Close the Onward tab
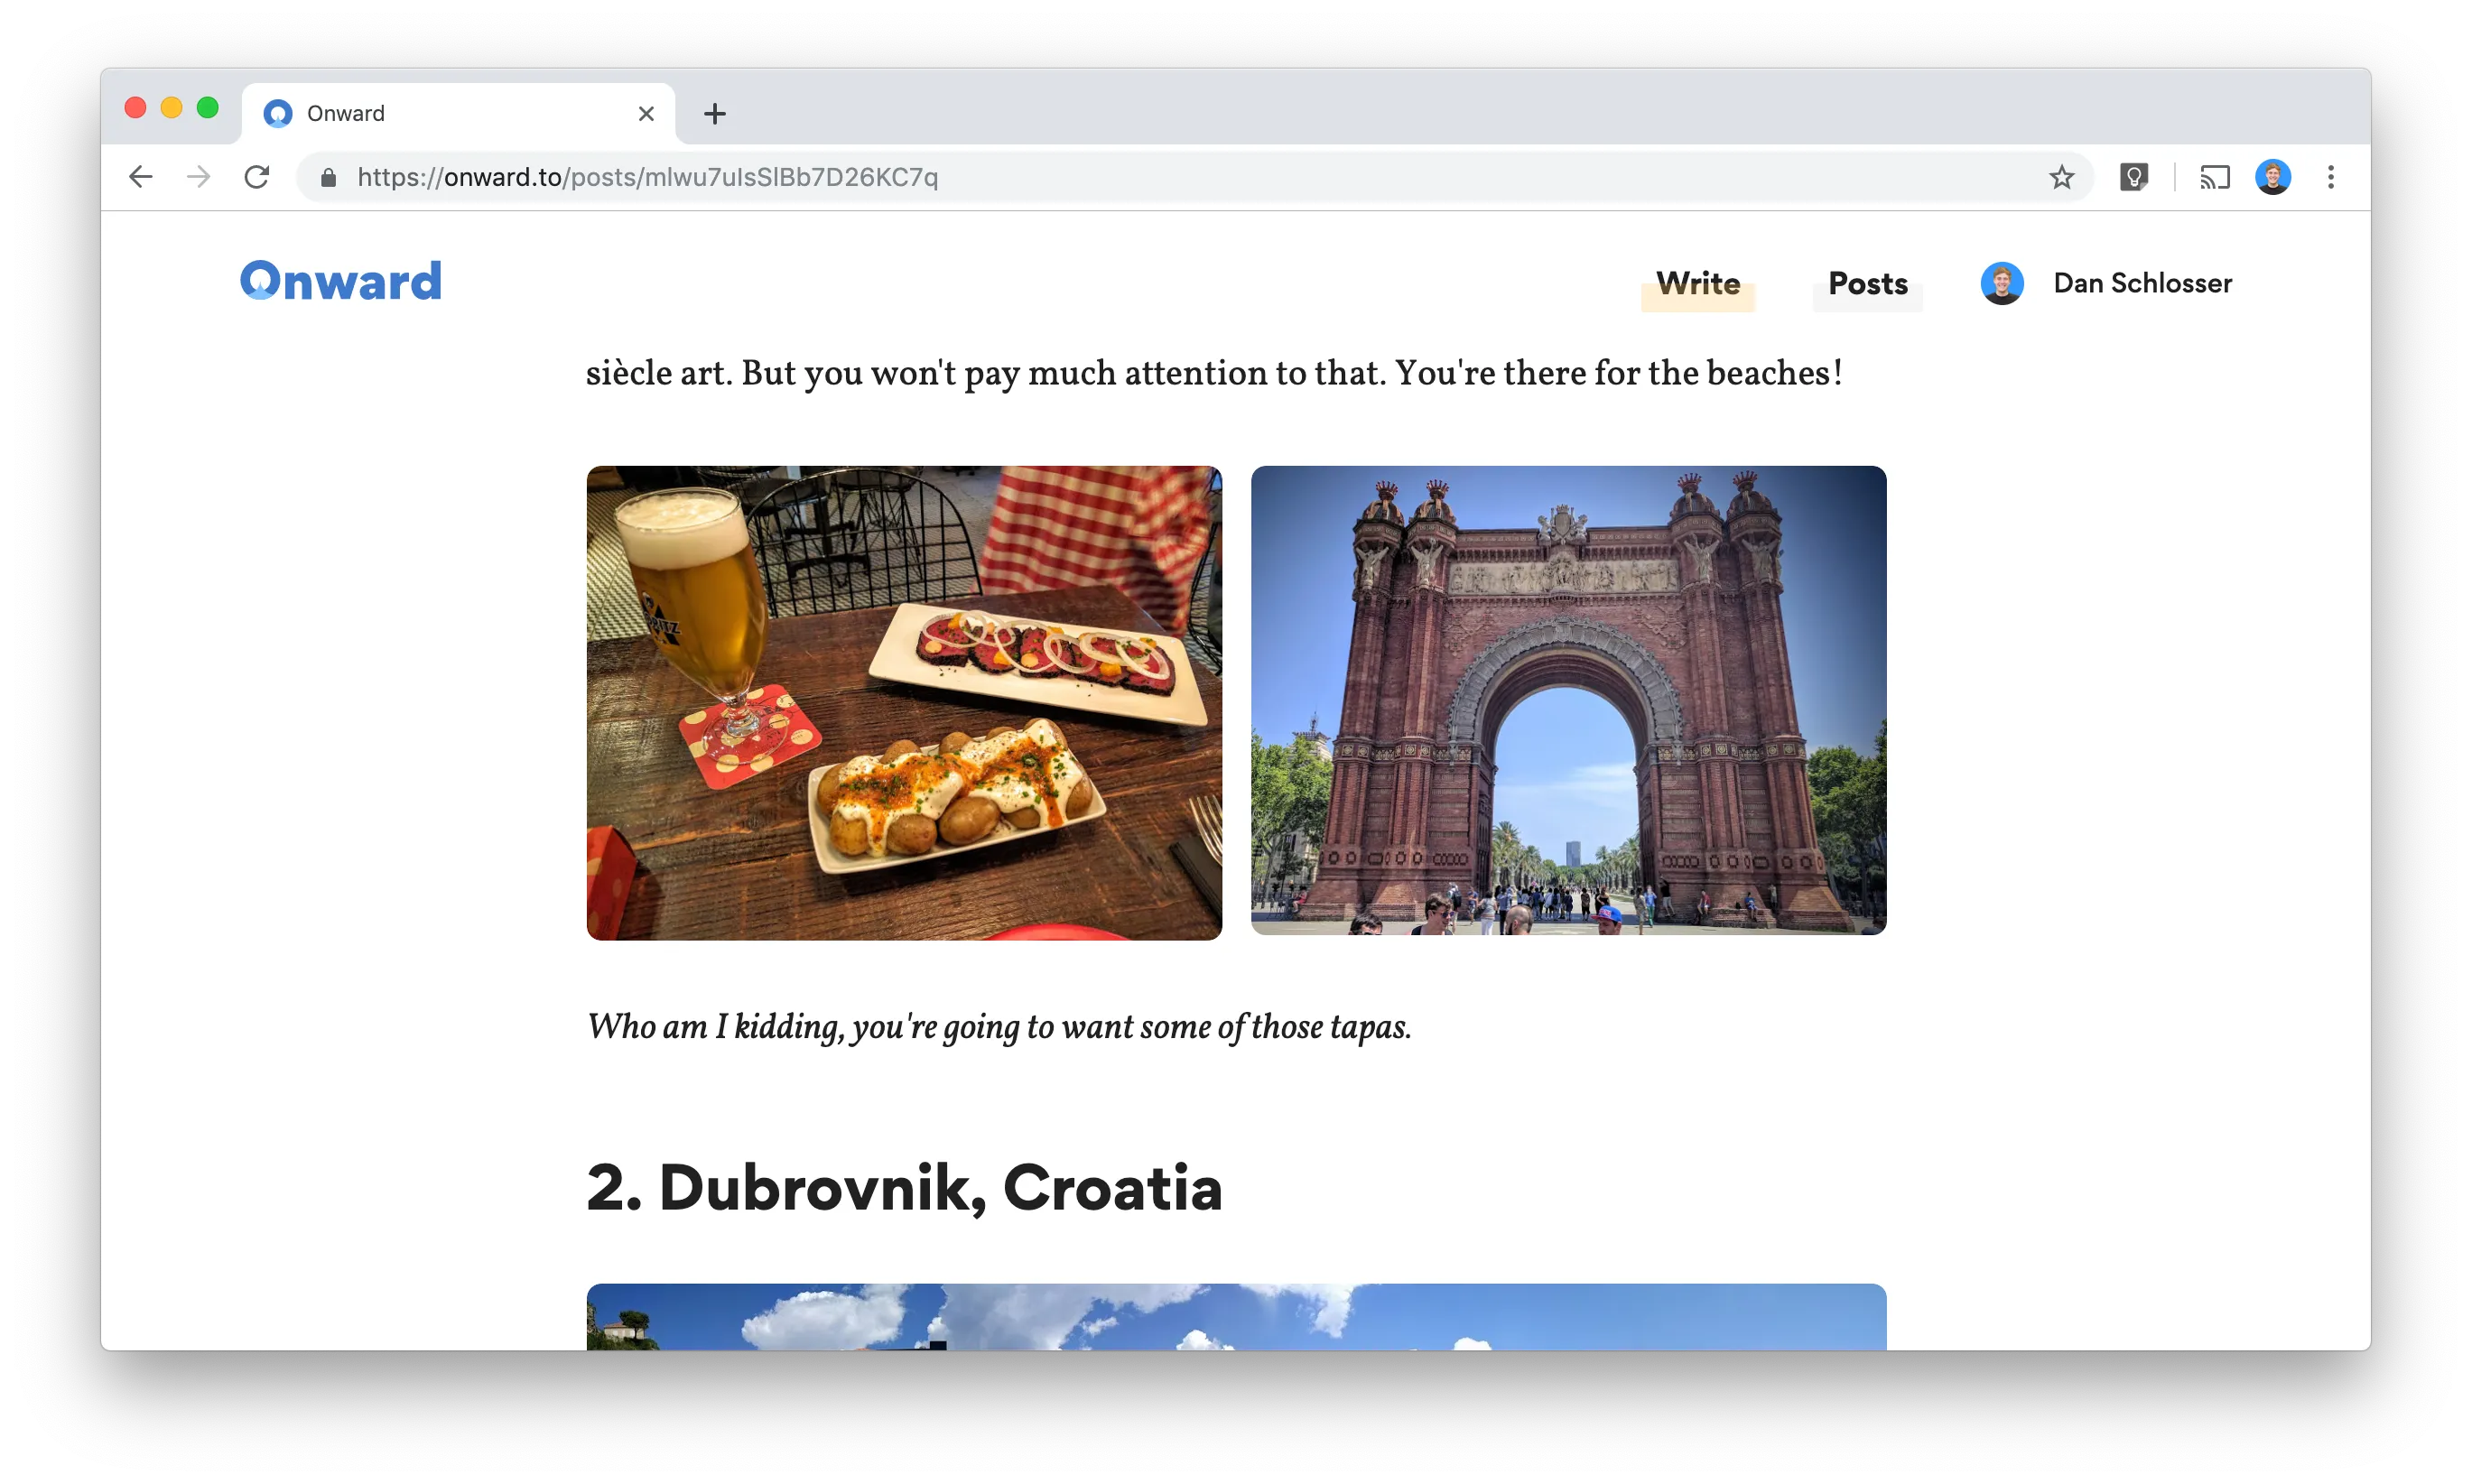The width and height of the screenshot is (2472, 1484). tap(646, 114)
